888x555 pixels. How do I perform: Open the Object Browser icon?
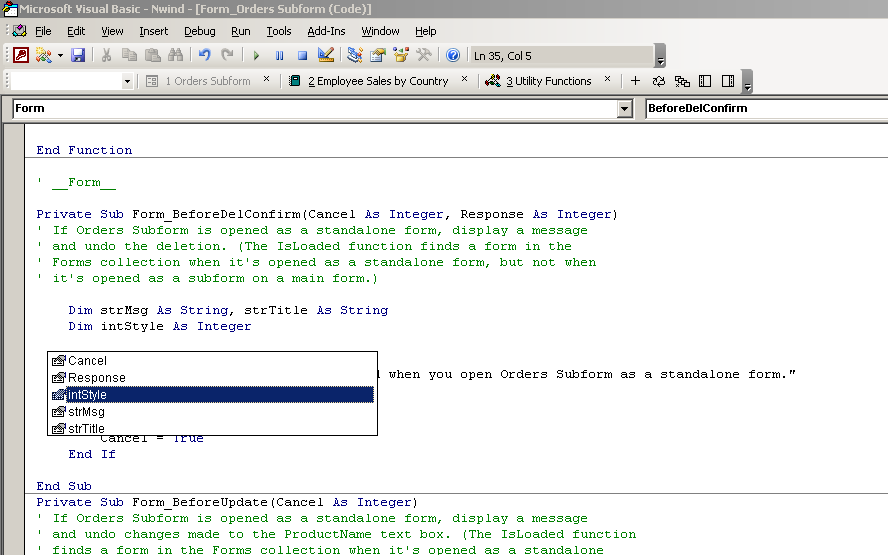[x=401, y=55]
